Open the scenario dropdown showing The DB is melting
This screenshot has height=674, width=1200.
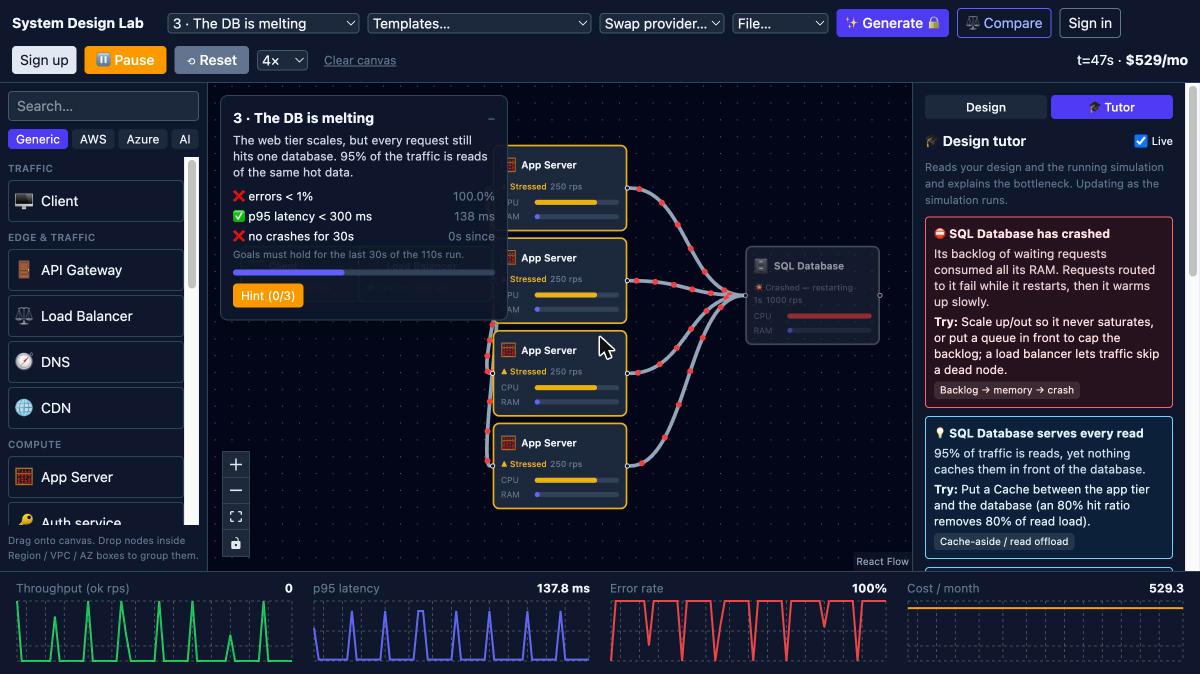(264, 23)
